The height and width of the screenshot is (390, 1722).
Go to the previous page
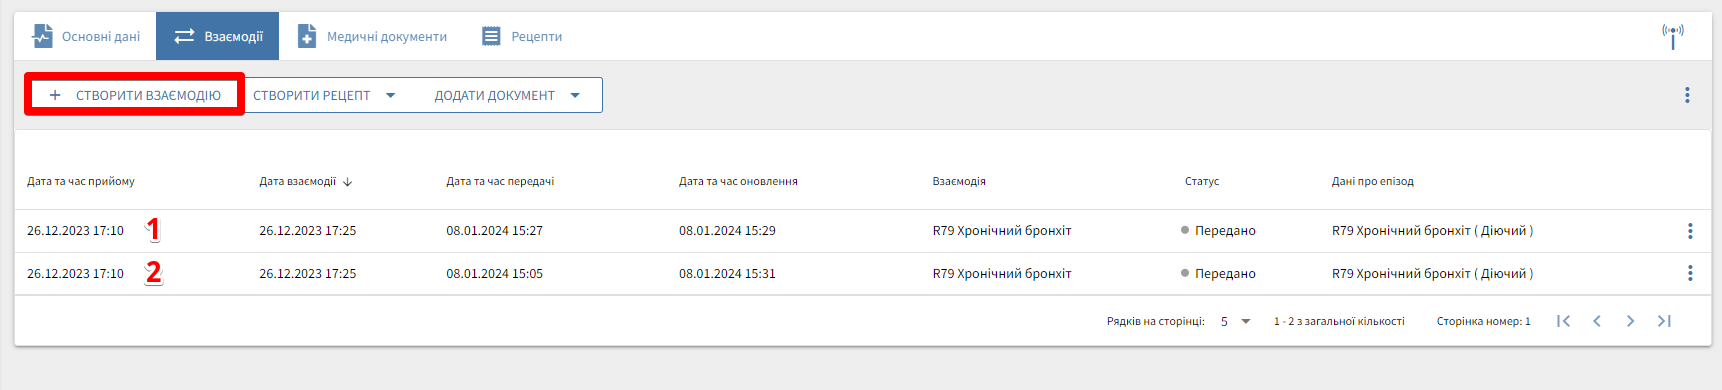pyautogui.click(x=1597, y=321)
